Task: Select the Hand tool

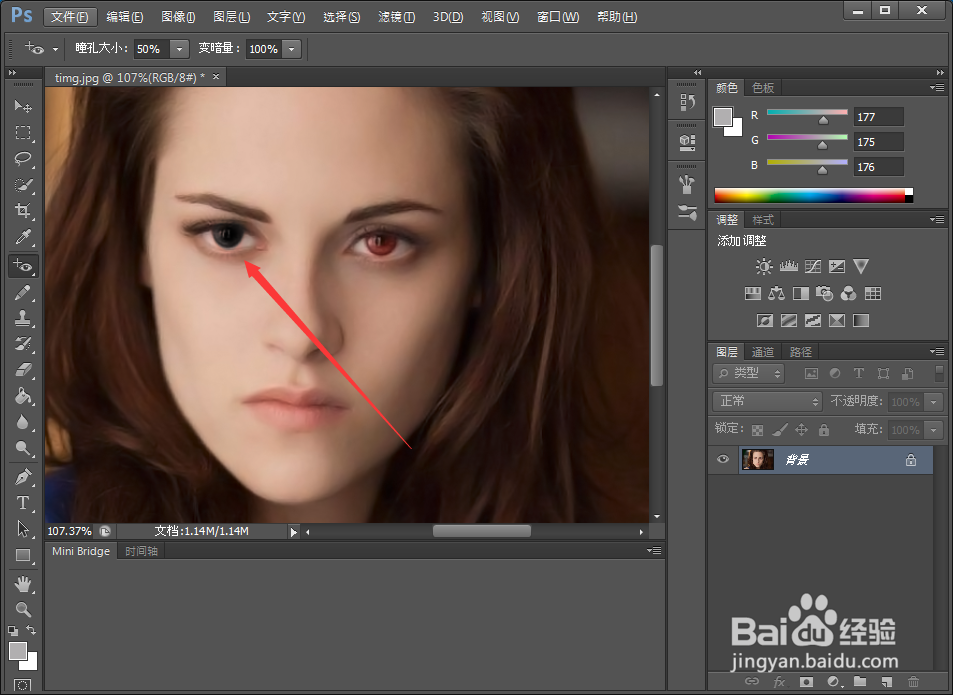Action: (23, 584)
